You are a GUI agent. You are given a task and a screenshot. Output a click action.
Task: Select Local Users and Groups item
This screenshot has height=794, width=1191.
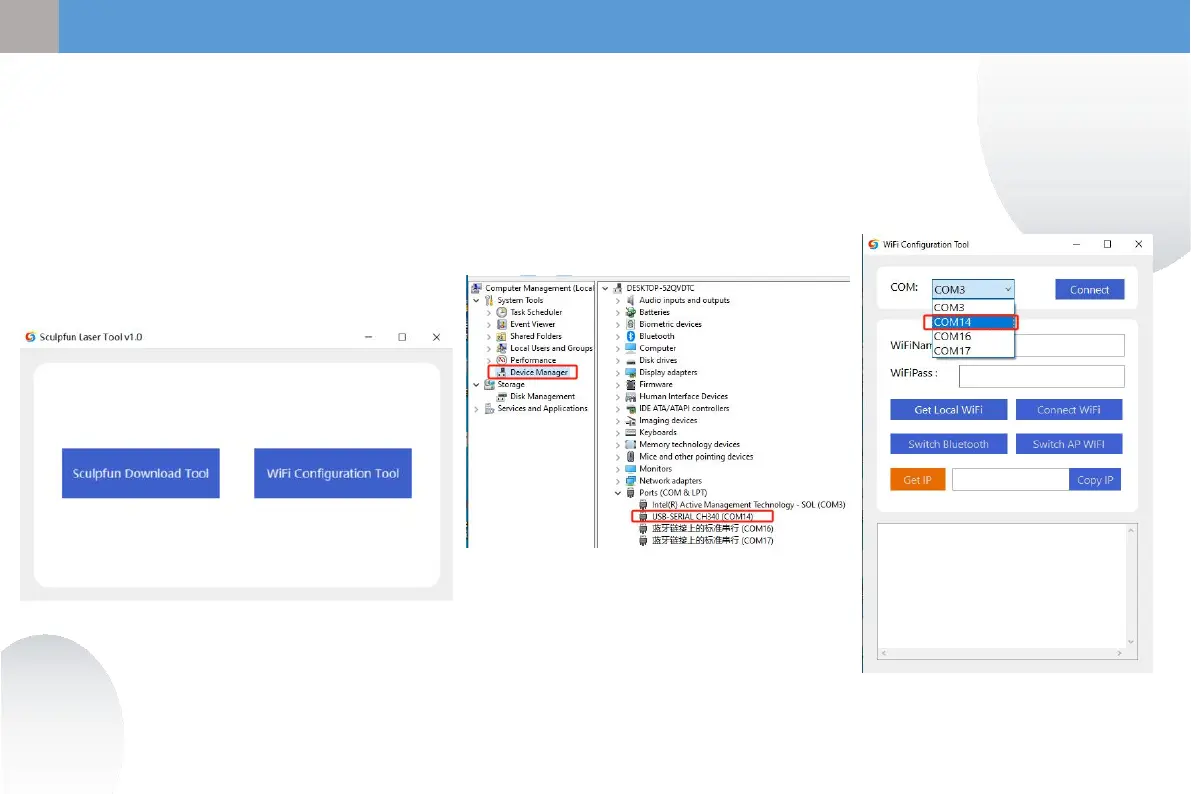click(x=551, y=348)
